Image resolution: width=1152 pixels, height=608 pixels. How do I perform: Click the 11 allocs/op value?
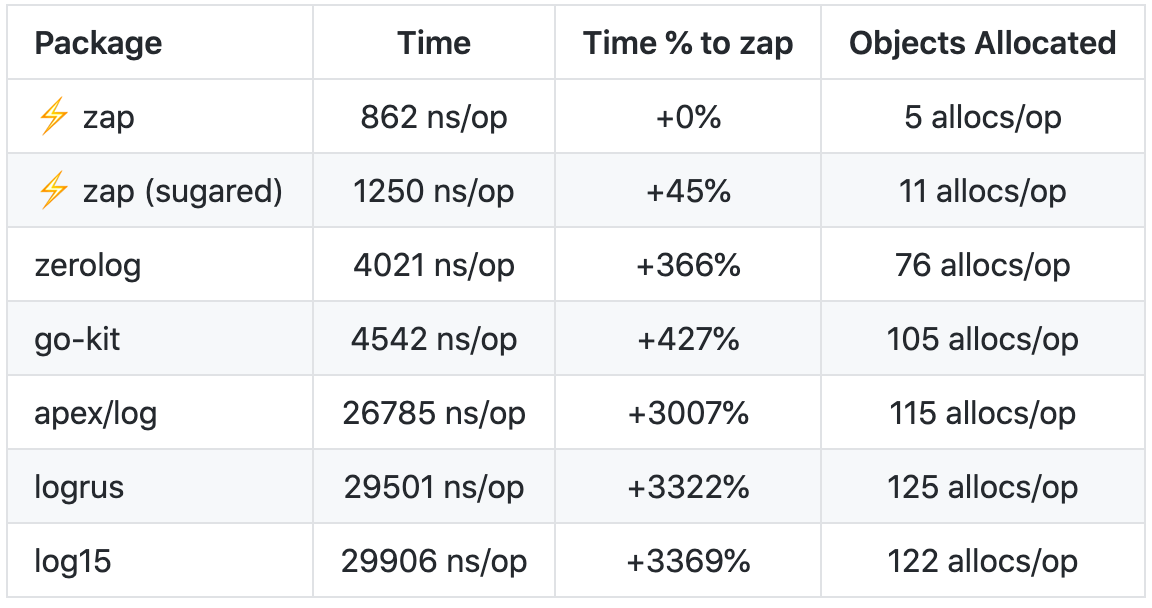pos(982,191)
